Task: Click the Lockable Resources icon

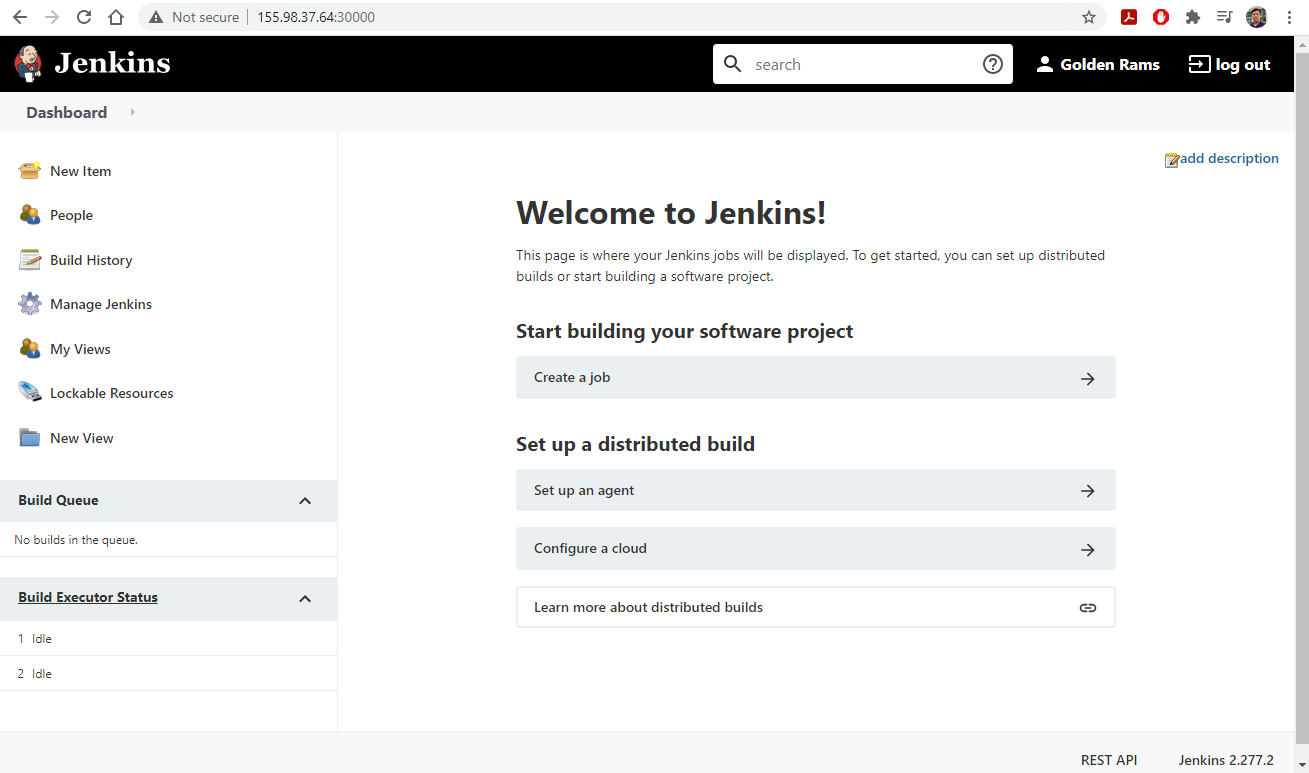Action: click(x=29, y=393)
